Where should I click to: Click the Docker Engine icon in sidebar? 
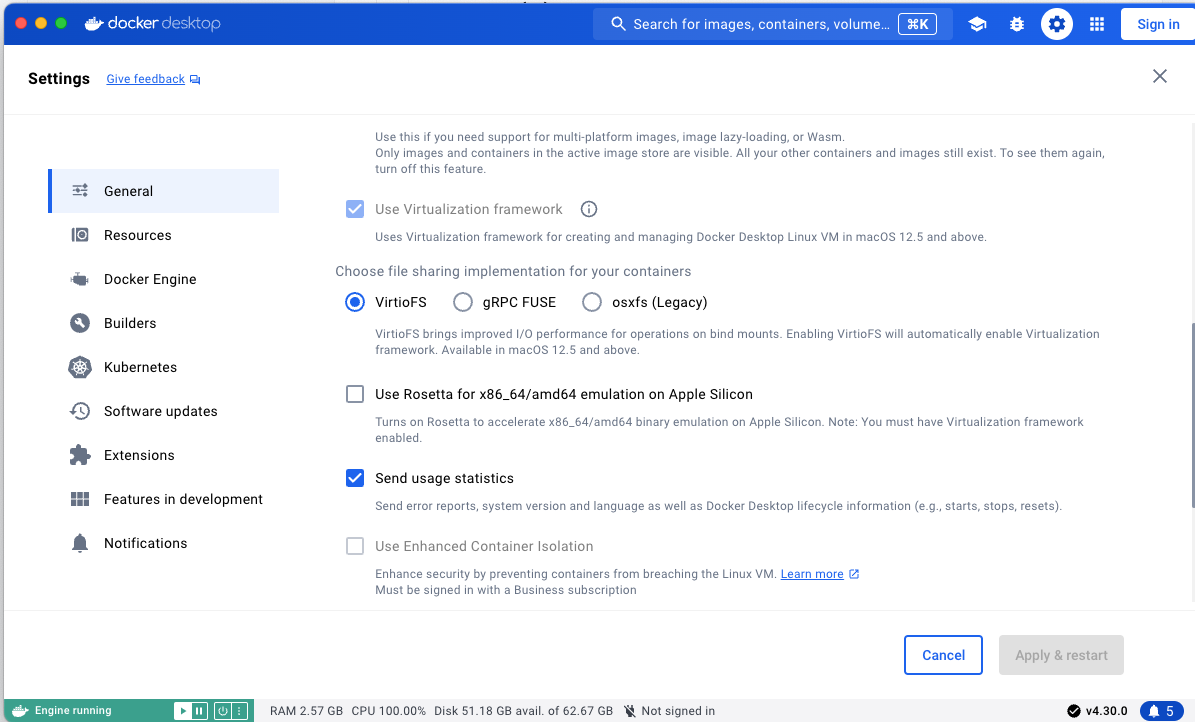point(80,279)
